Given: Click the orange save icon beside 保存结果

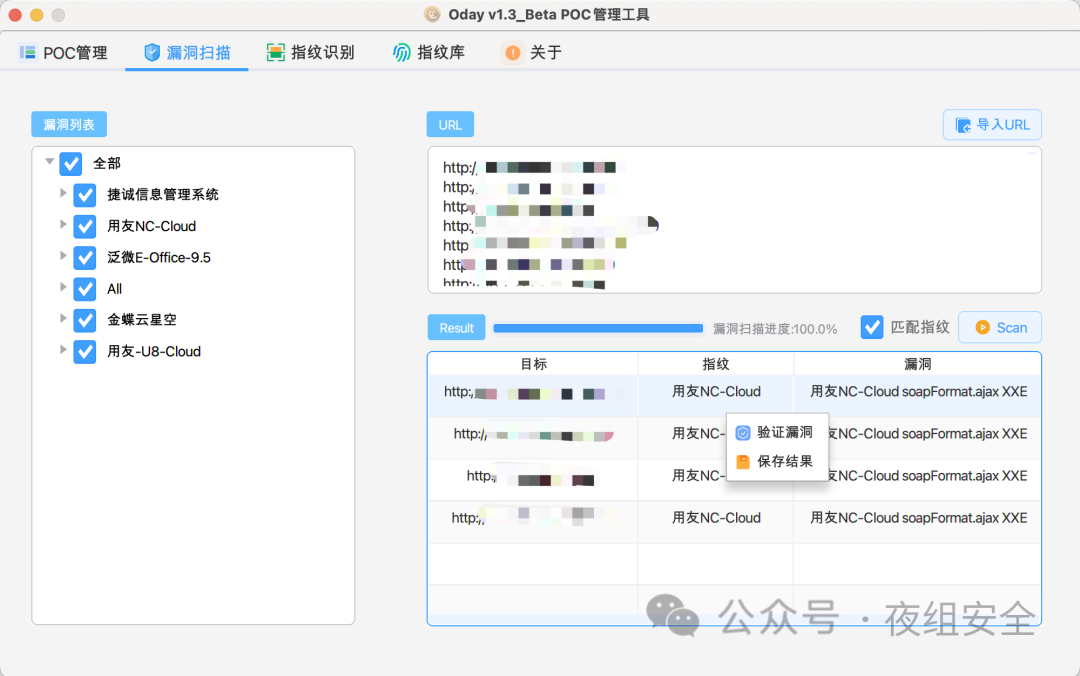Looking at the screenshot, I should 742,462.
